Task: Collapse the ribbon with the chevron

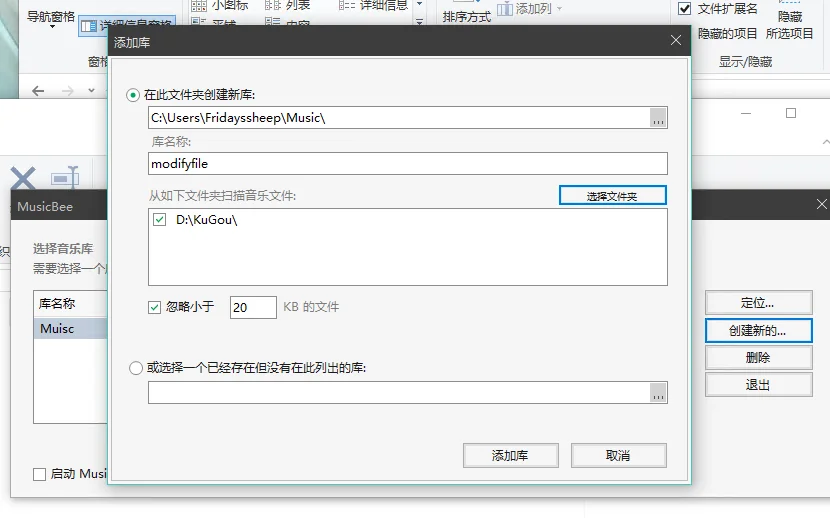Action: coord(826,142)
